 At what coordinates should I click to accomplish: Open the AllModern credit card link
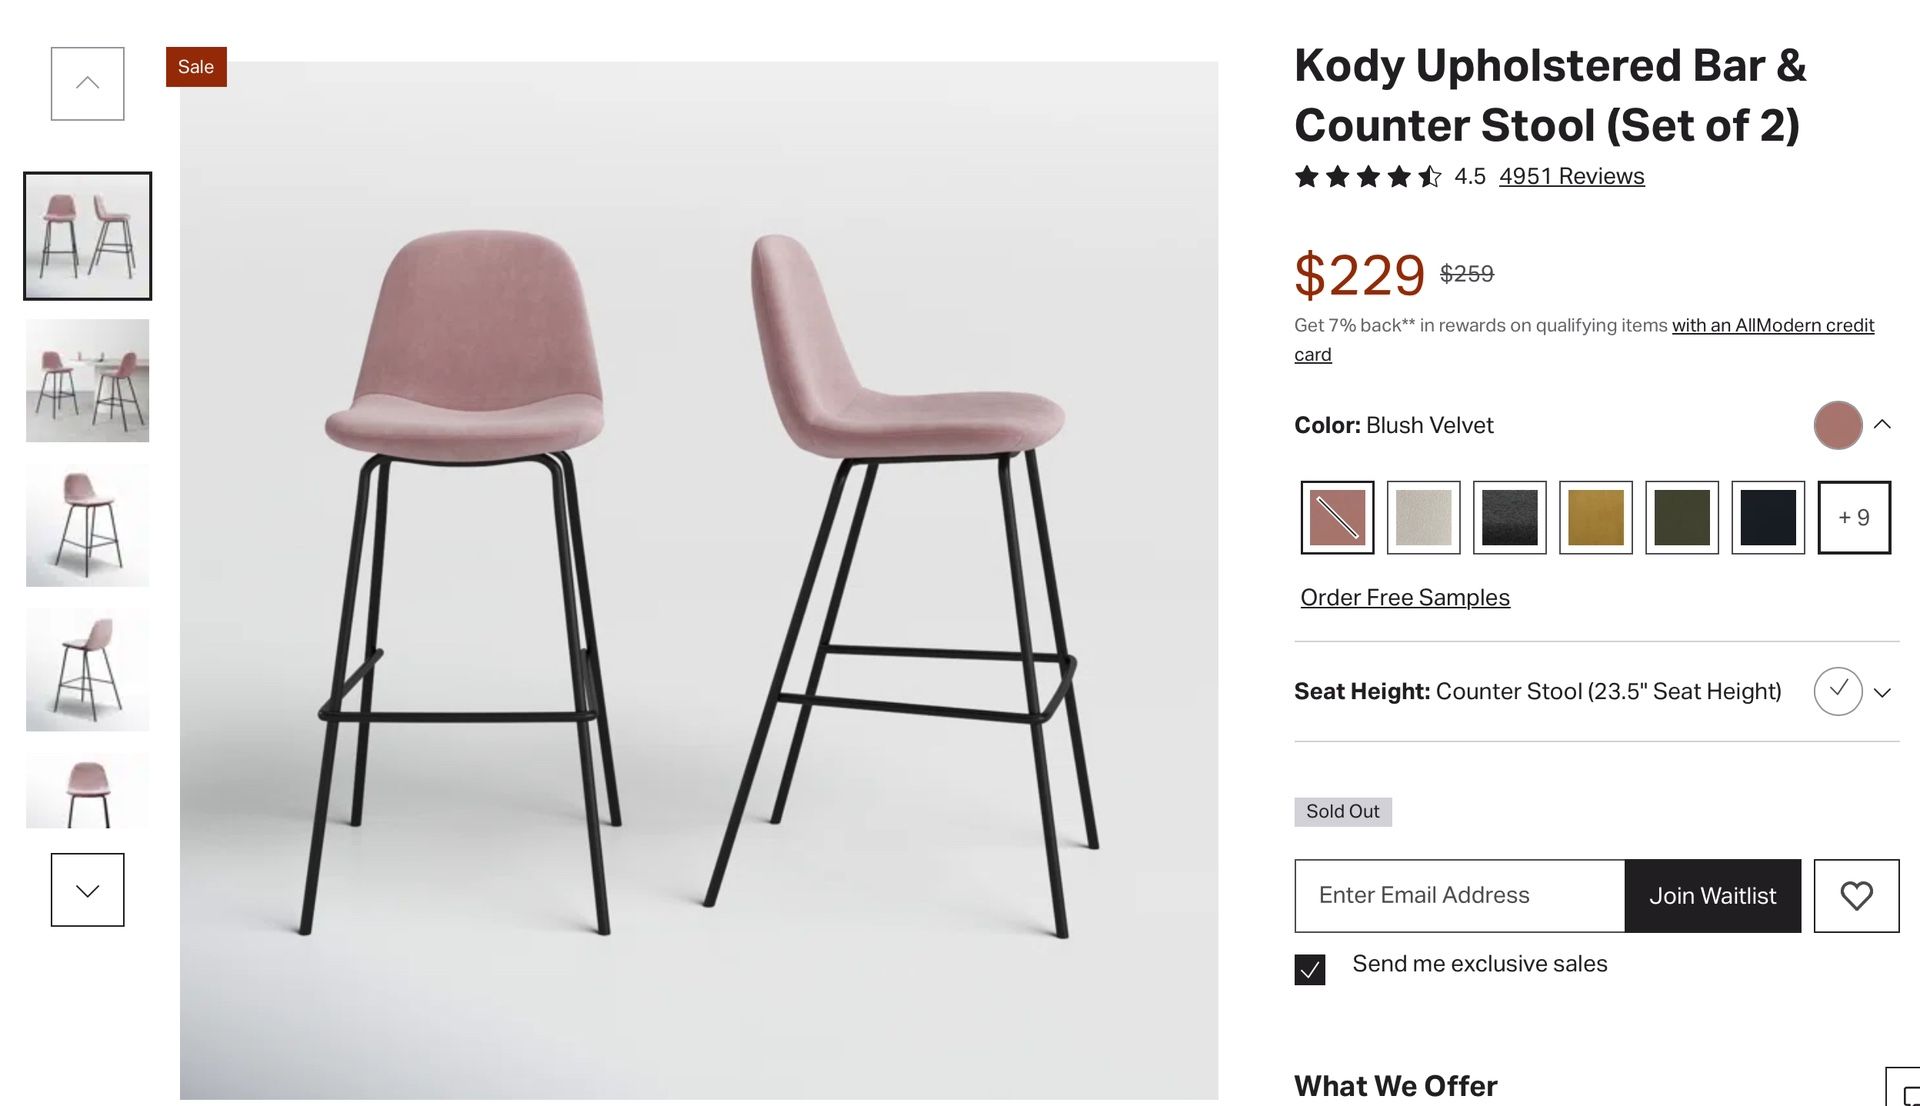pyautogui.click(x=1772, y=326)
